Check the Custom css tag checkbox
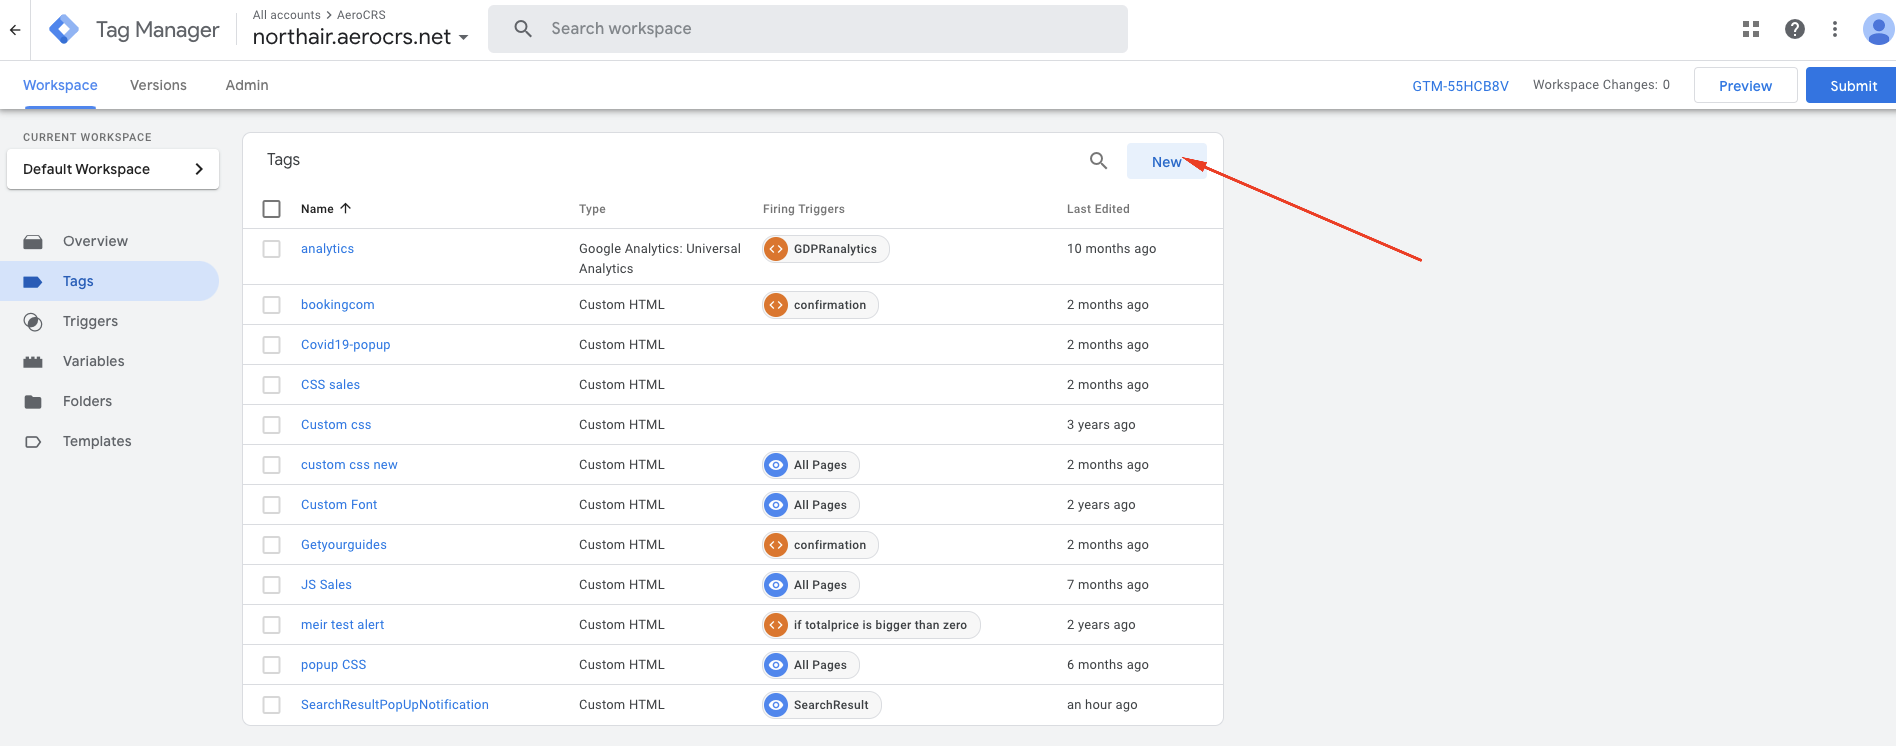 click(x=271, y=425)
